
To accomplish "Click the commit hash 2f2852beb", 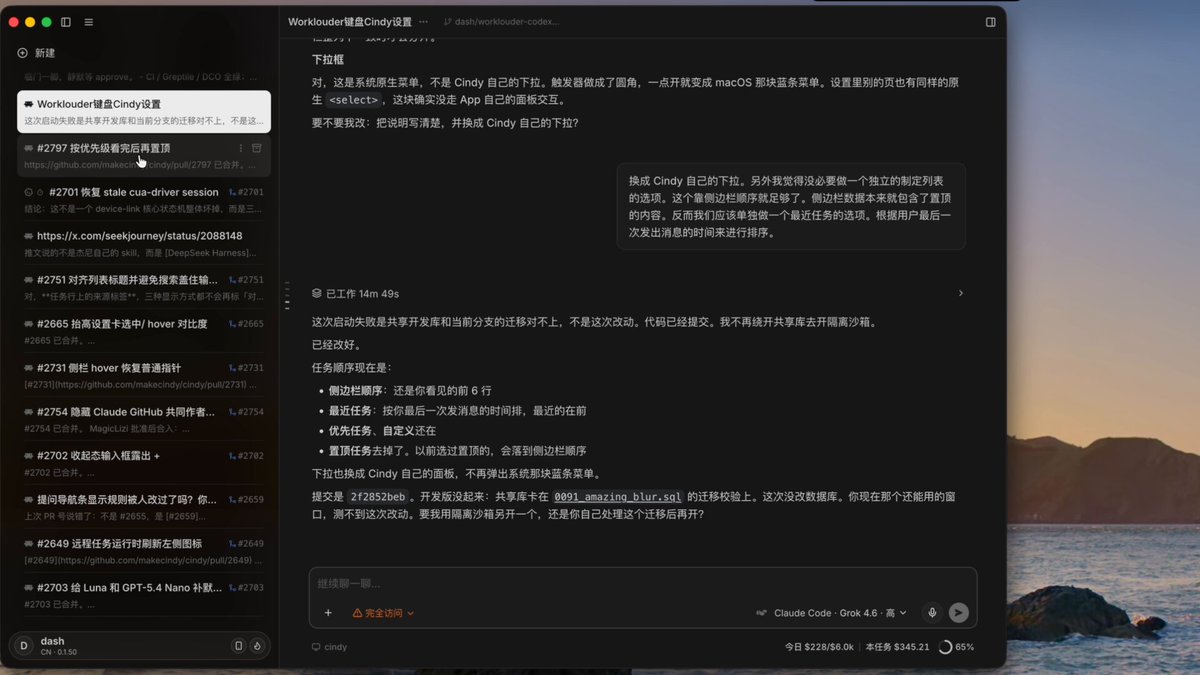I will tap(378, 497).
